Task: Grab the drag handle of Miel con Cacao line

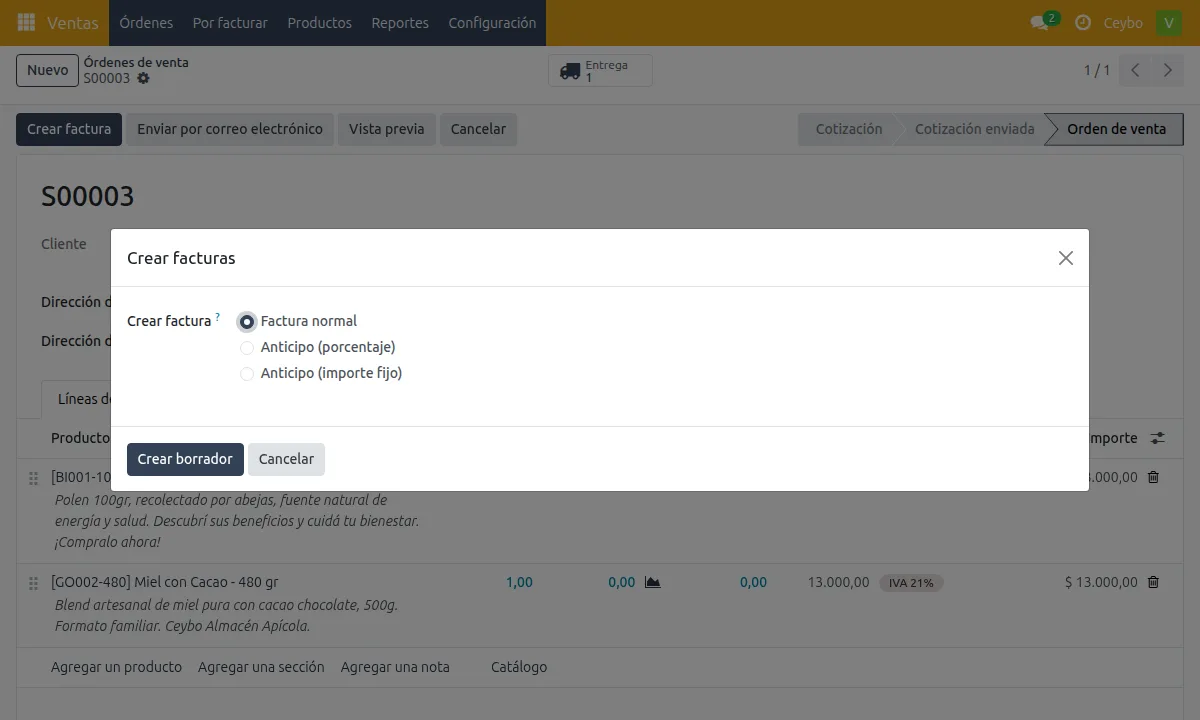Action: pyautogui.click(x=33, y=583)
